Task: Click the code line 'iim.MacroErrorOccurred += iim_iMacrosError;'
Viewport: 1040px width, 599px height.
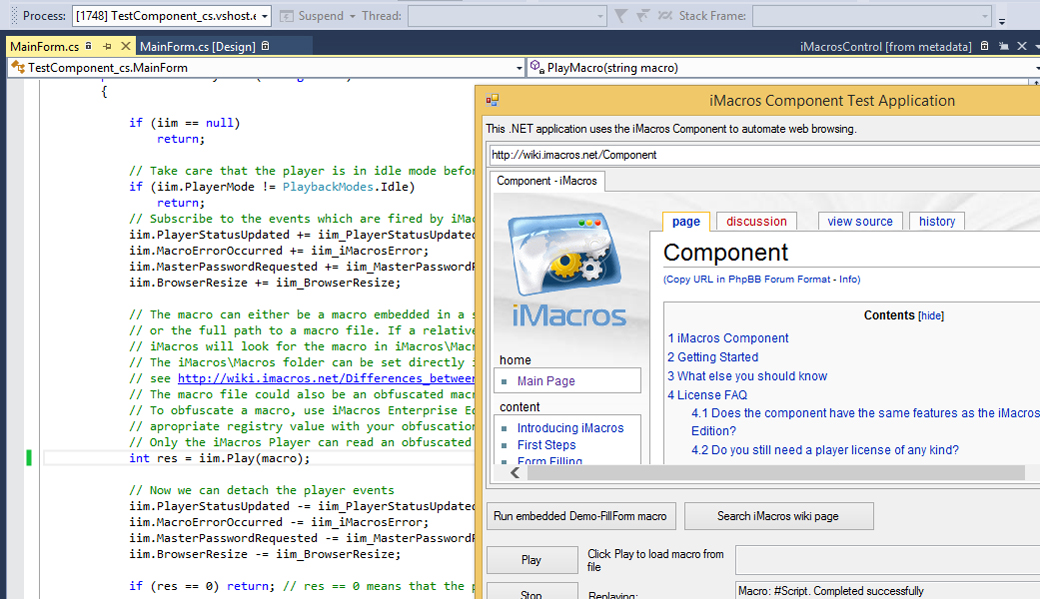Action: click(279, 251)
